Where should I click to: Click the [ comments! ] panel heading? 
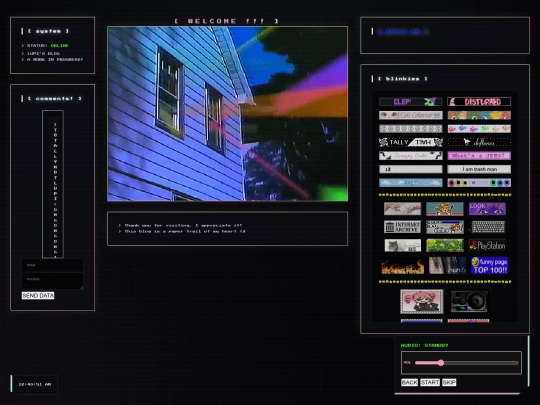coord(54,98)
